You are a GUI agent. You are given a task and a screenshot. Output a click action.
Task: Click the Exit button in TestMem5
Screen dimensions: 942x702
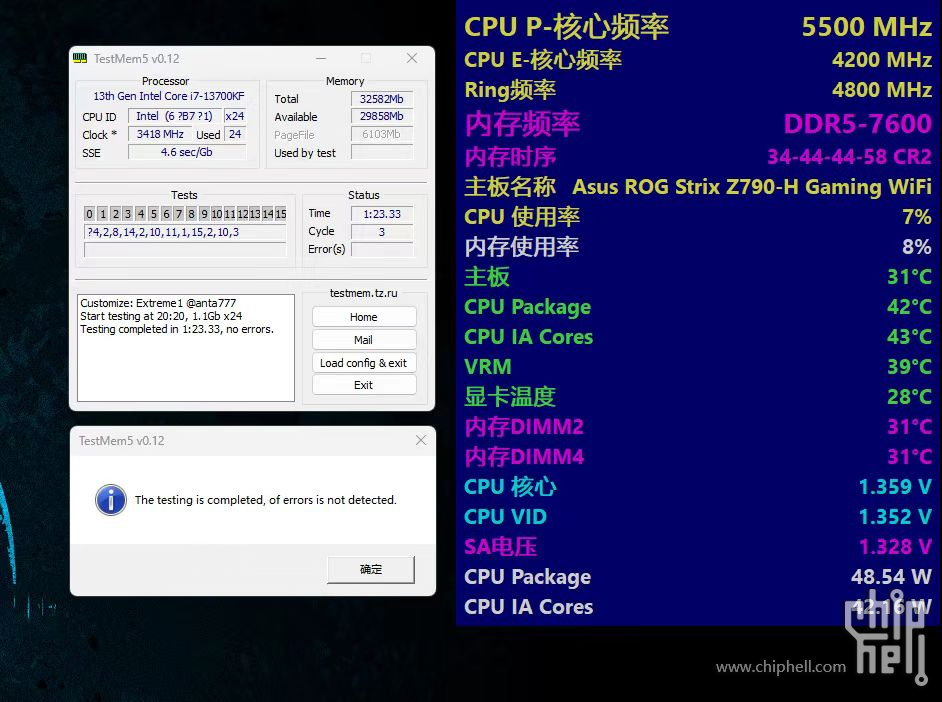[x=363, y=385]
